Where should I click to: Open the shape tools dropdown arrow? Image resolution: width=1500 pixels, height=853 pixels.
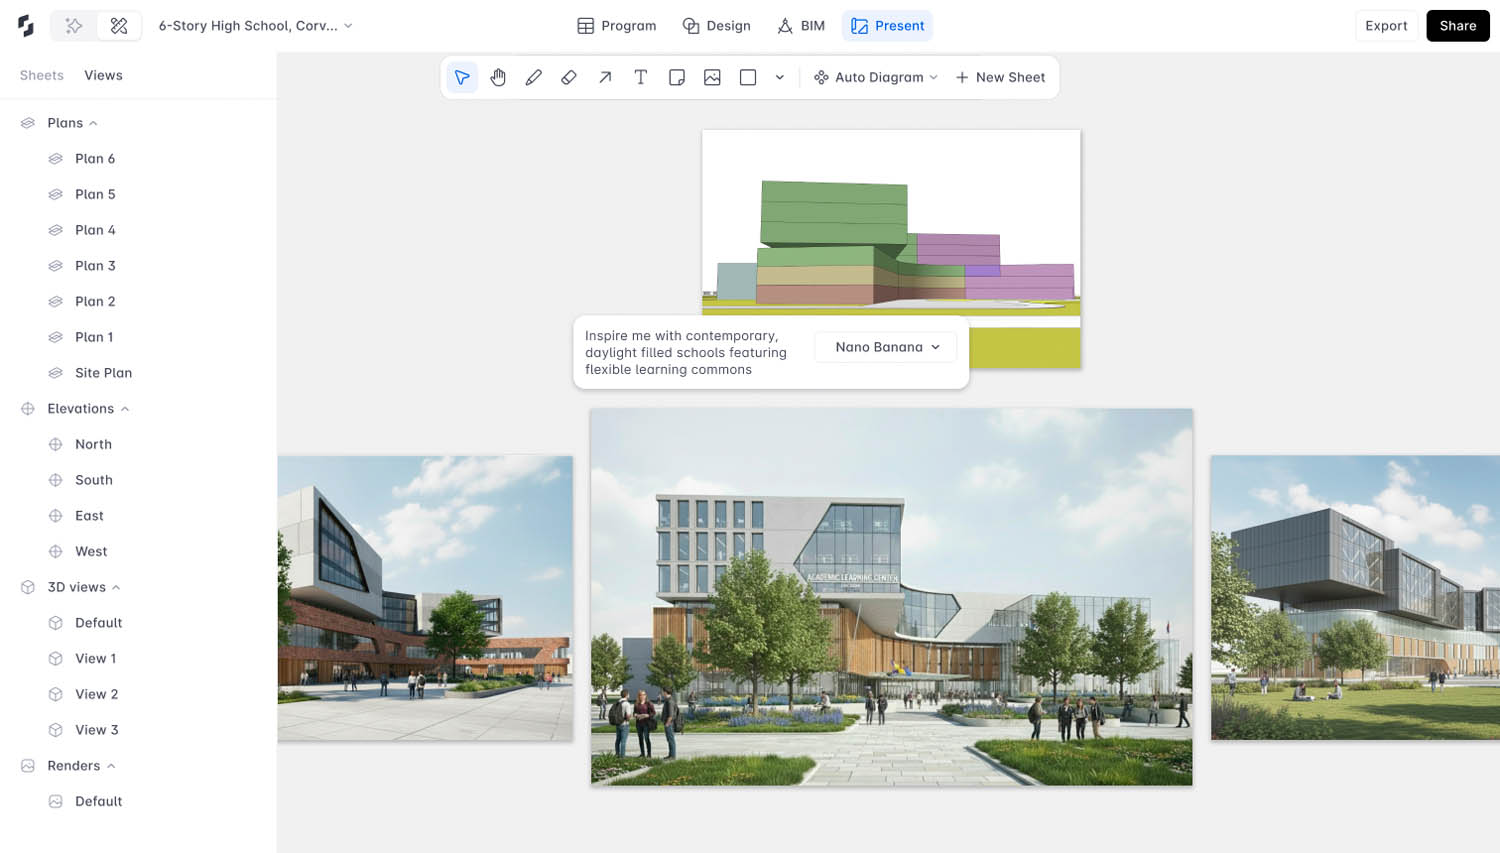pos(780,77)
